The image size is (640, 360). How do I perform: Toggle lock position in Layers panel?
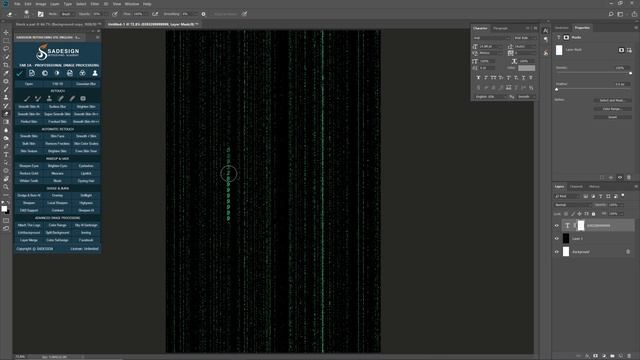580,214
